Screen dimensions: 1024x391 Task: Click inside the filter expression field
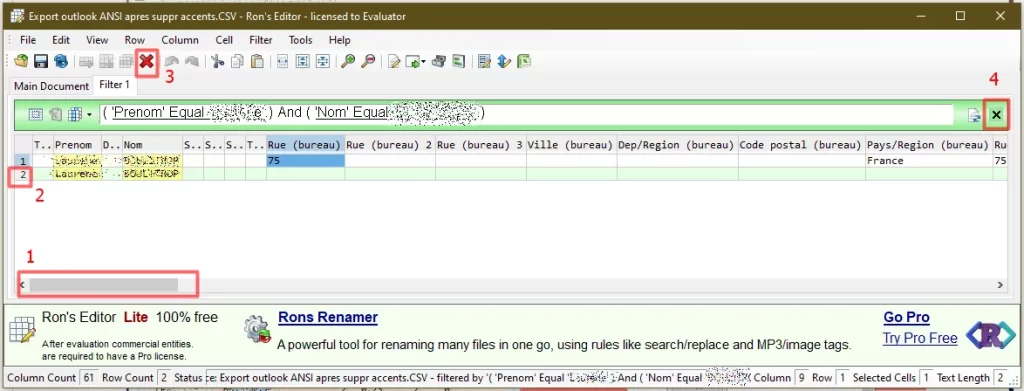point(526,114)
